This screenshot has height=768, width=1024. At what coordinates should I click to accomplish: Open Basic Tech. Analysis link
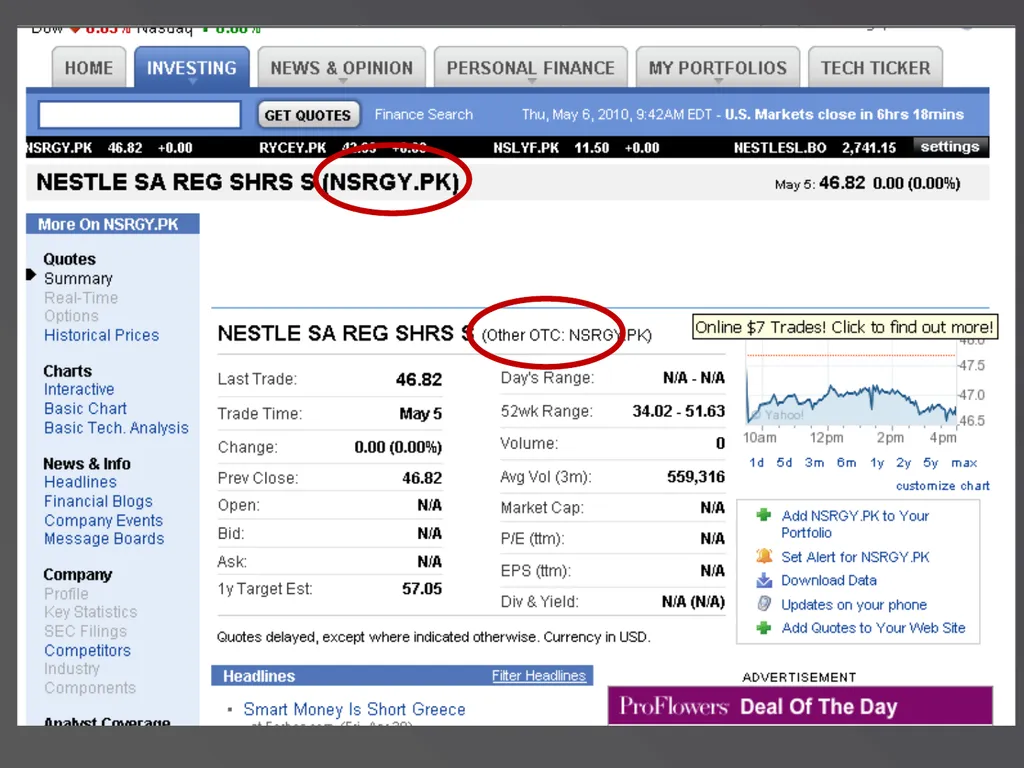coord(116,428)
